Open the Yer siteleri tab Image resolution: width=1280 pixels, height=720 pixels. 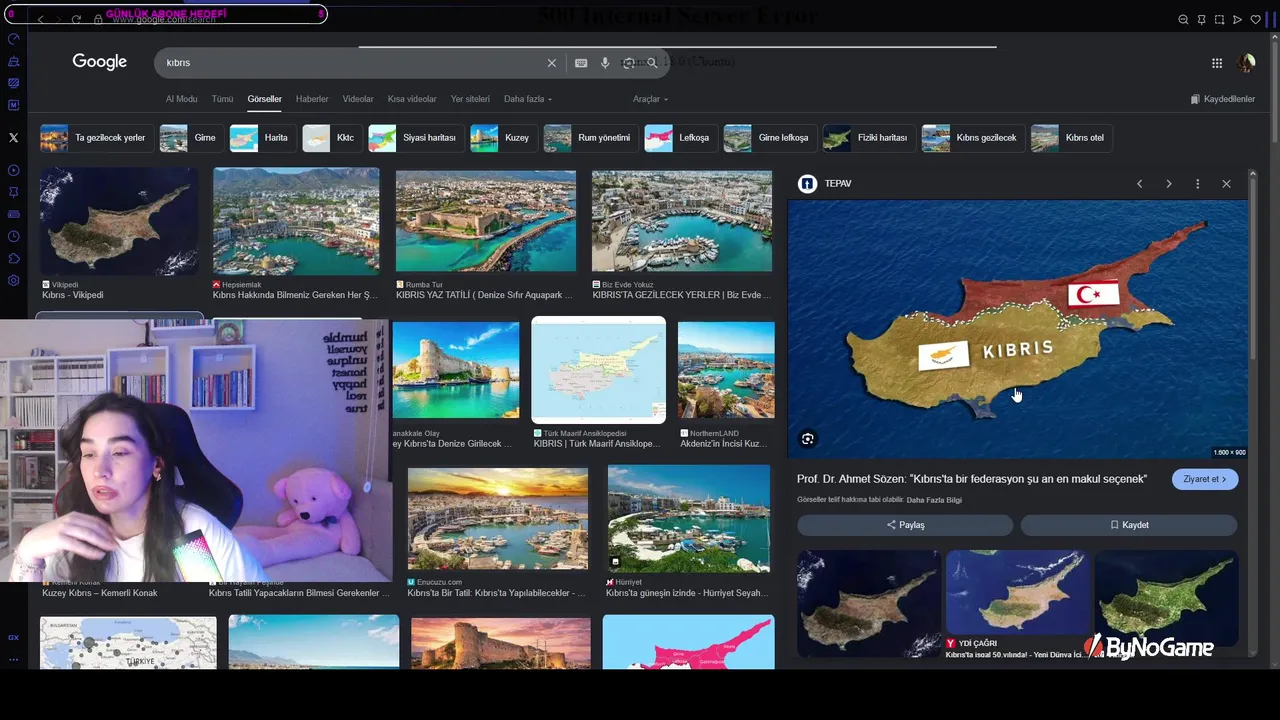tap(470, 99)
